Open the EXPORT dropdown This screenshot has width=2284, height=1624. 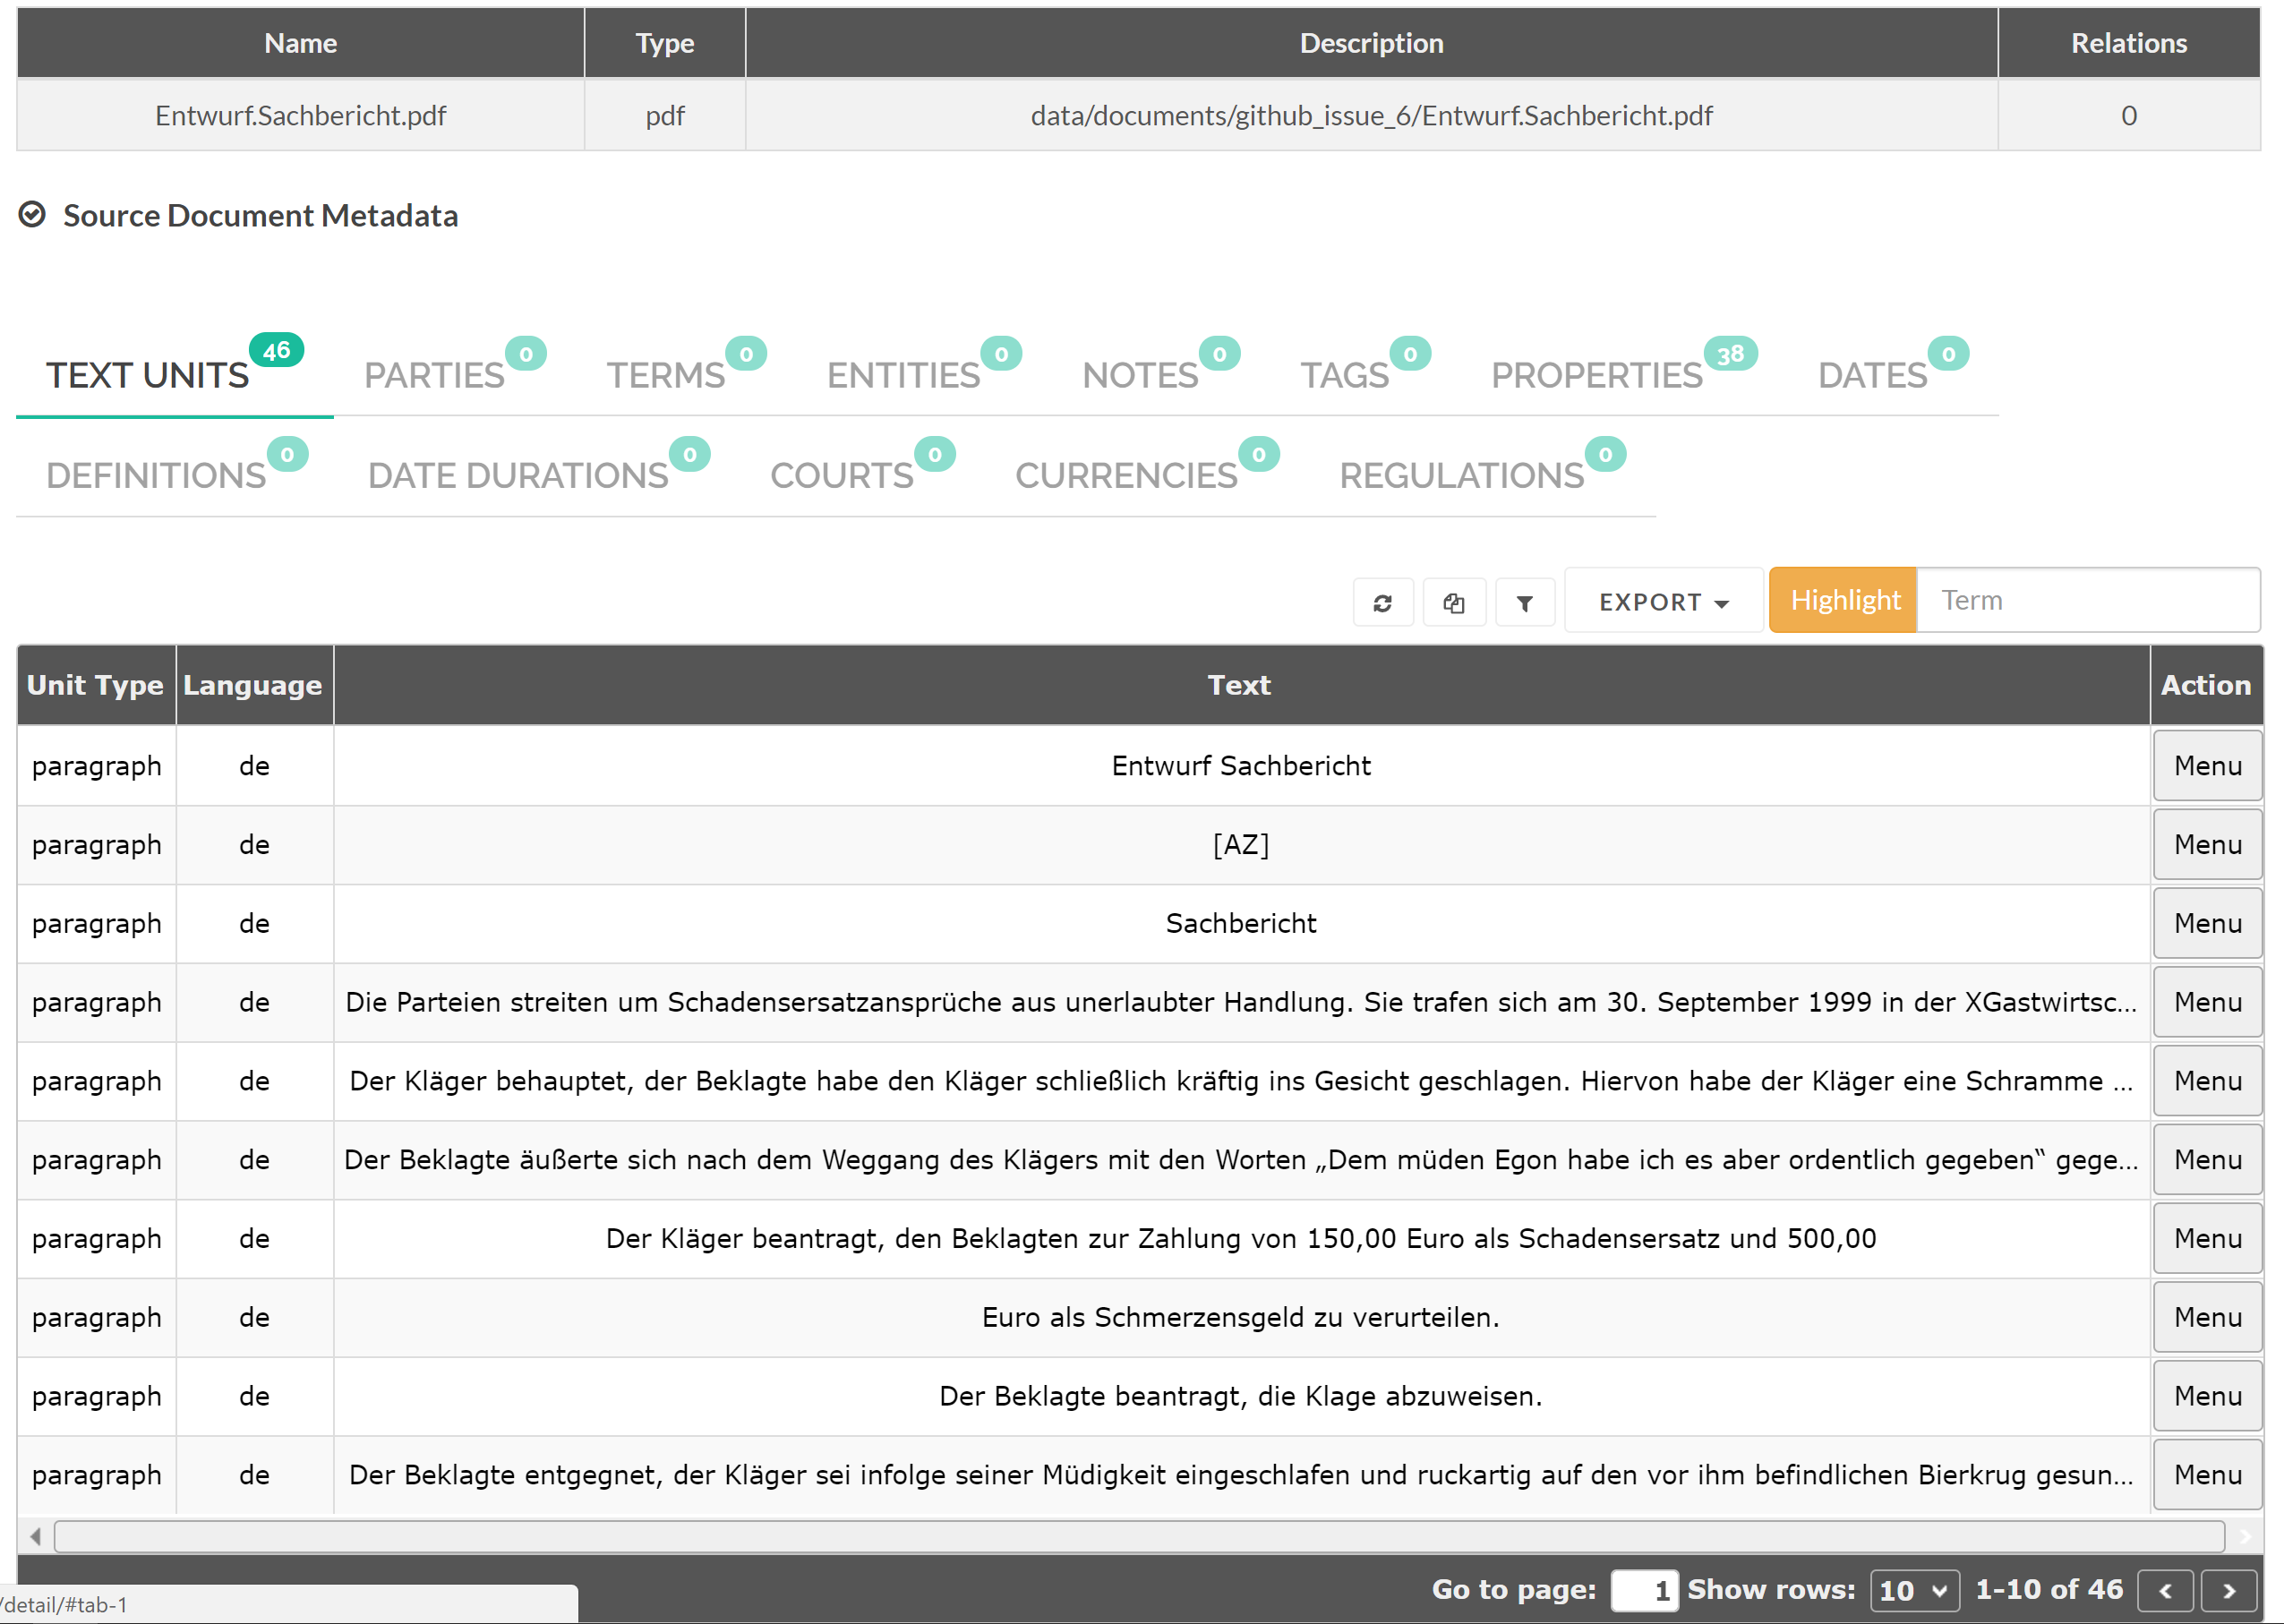coord(1661,601)
